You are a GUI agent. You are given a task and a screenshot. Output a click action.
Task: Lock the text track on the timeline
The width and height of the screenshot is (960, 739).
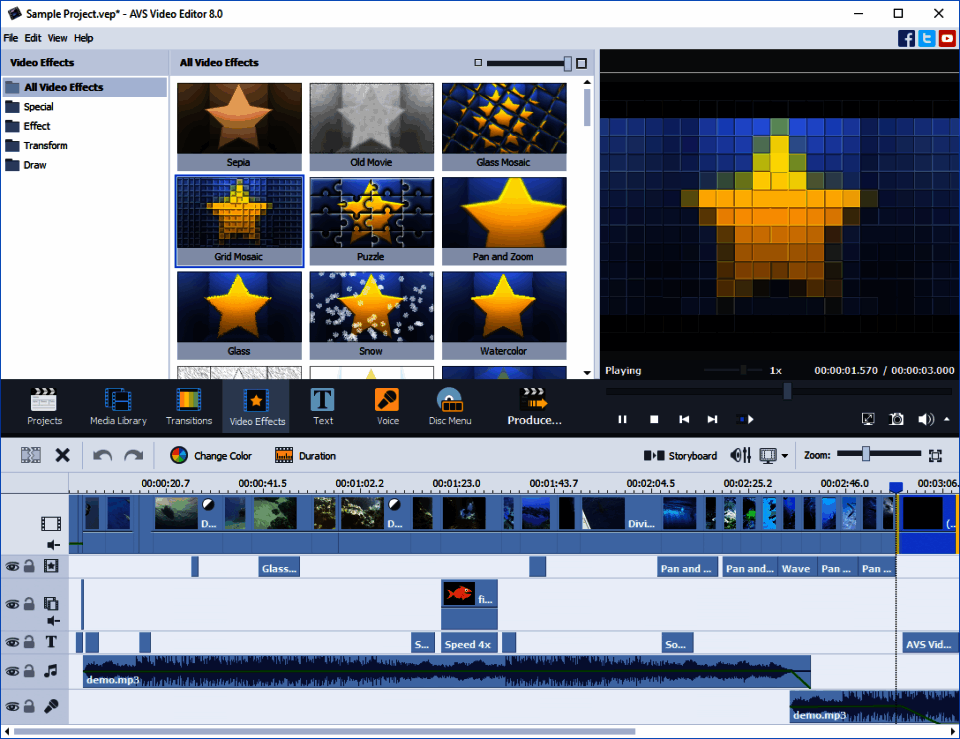tap(30, 643)
